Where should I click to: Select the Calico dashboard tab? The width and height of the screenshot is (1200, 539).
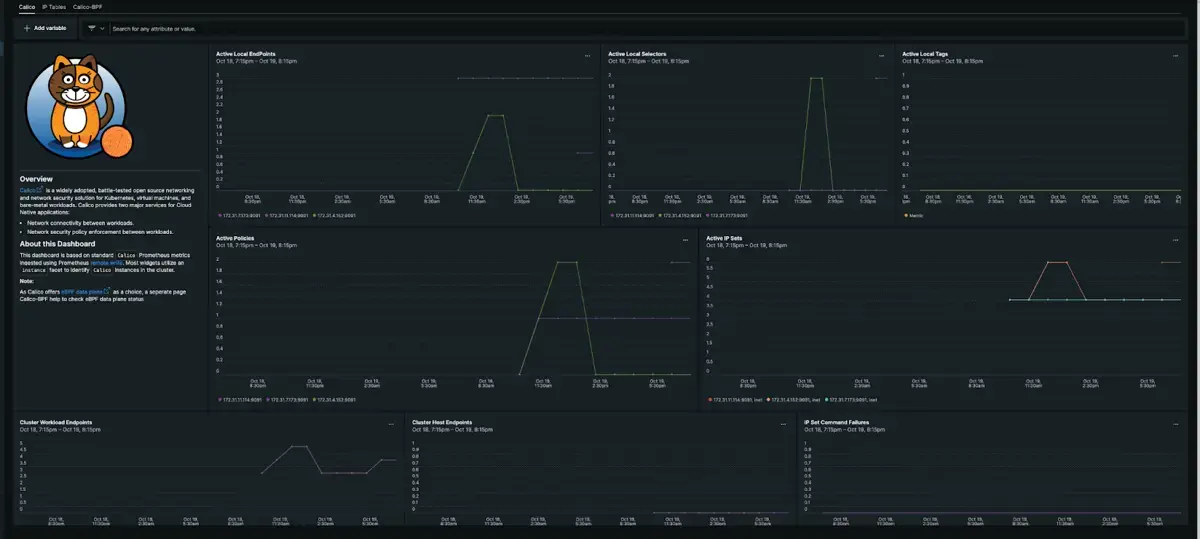(x=27, y=7)
